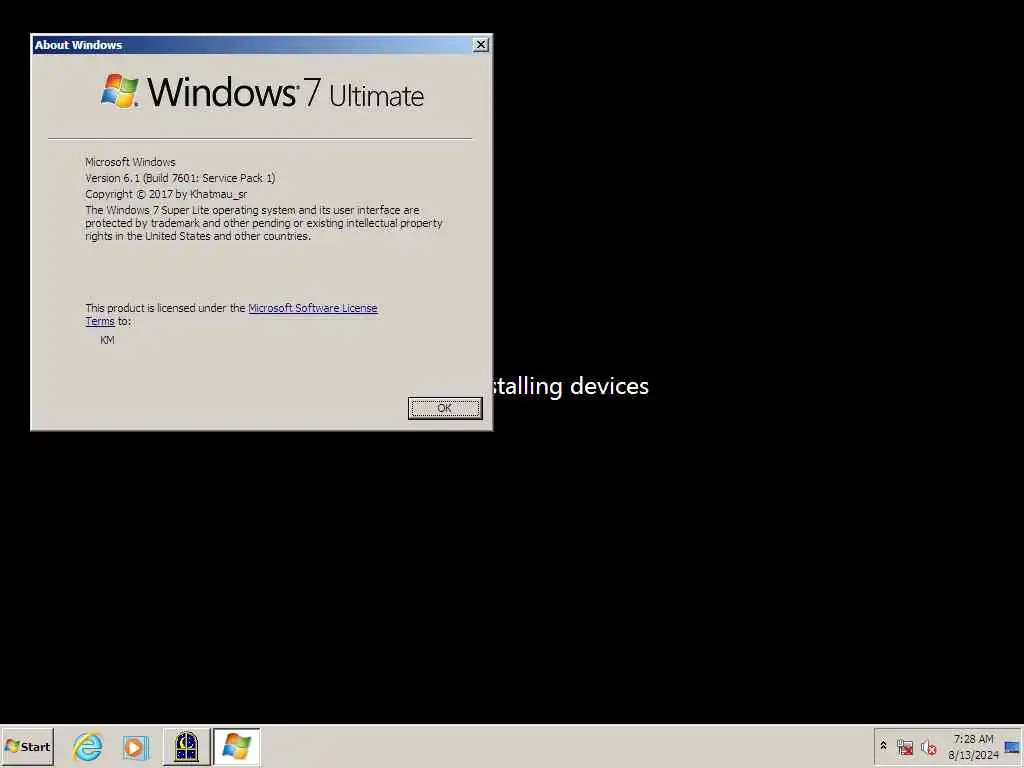Click the Version 6.1 Build 7601 text
The image size is (1024, 768).
coord(180,178)
